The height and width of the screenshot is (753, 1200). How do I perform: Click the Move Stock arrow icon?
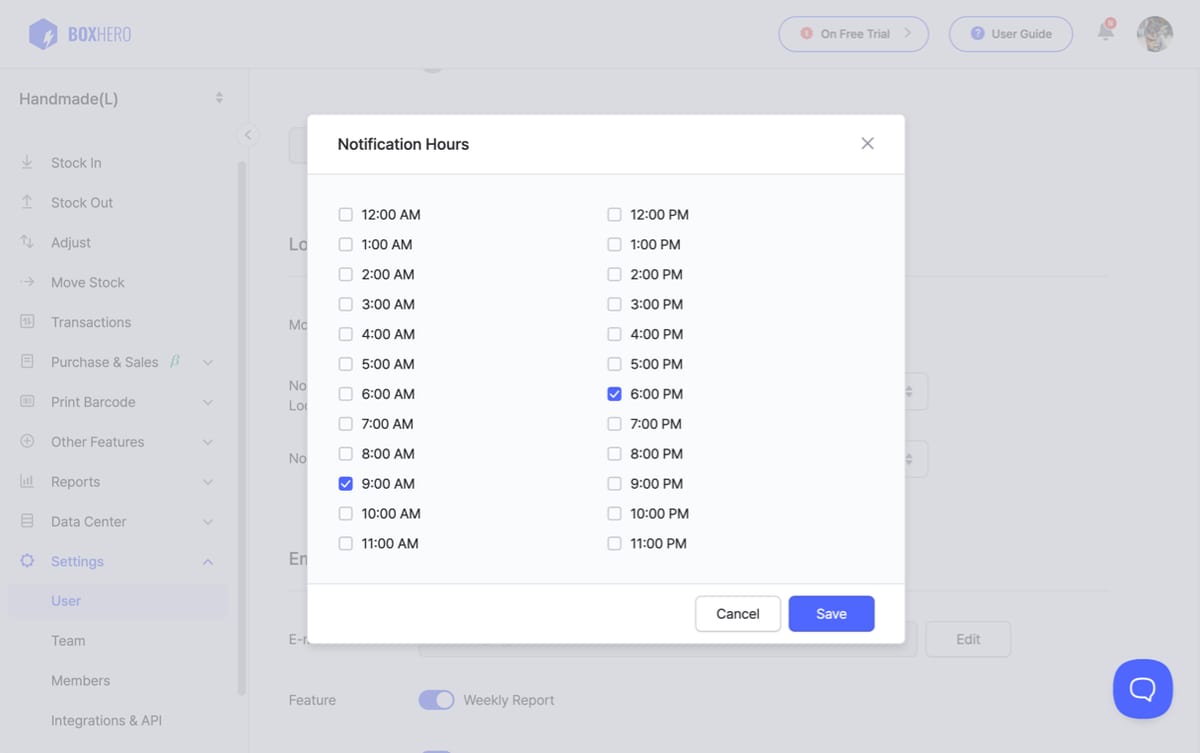point(28,282)
